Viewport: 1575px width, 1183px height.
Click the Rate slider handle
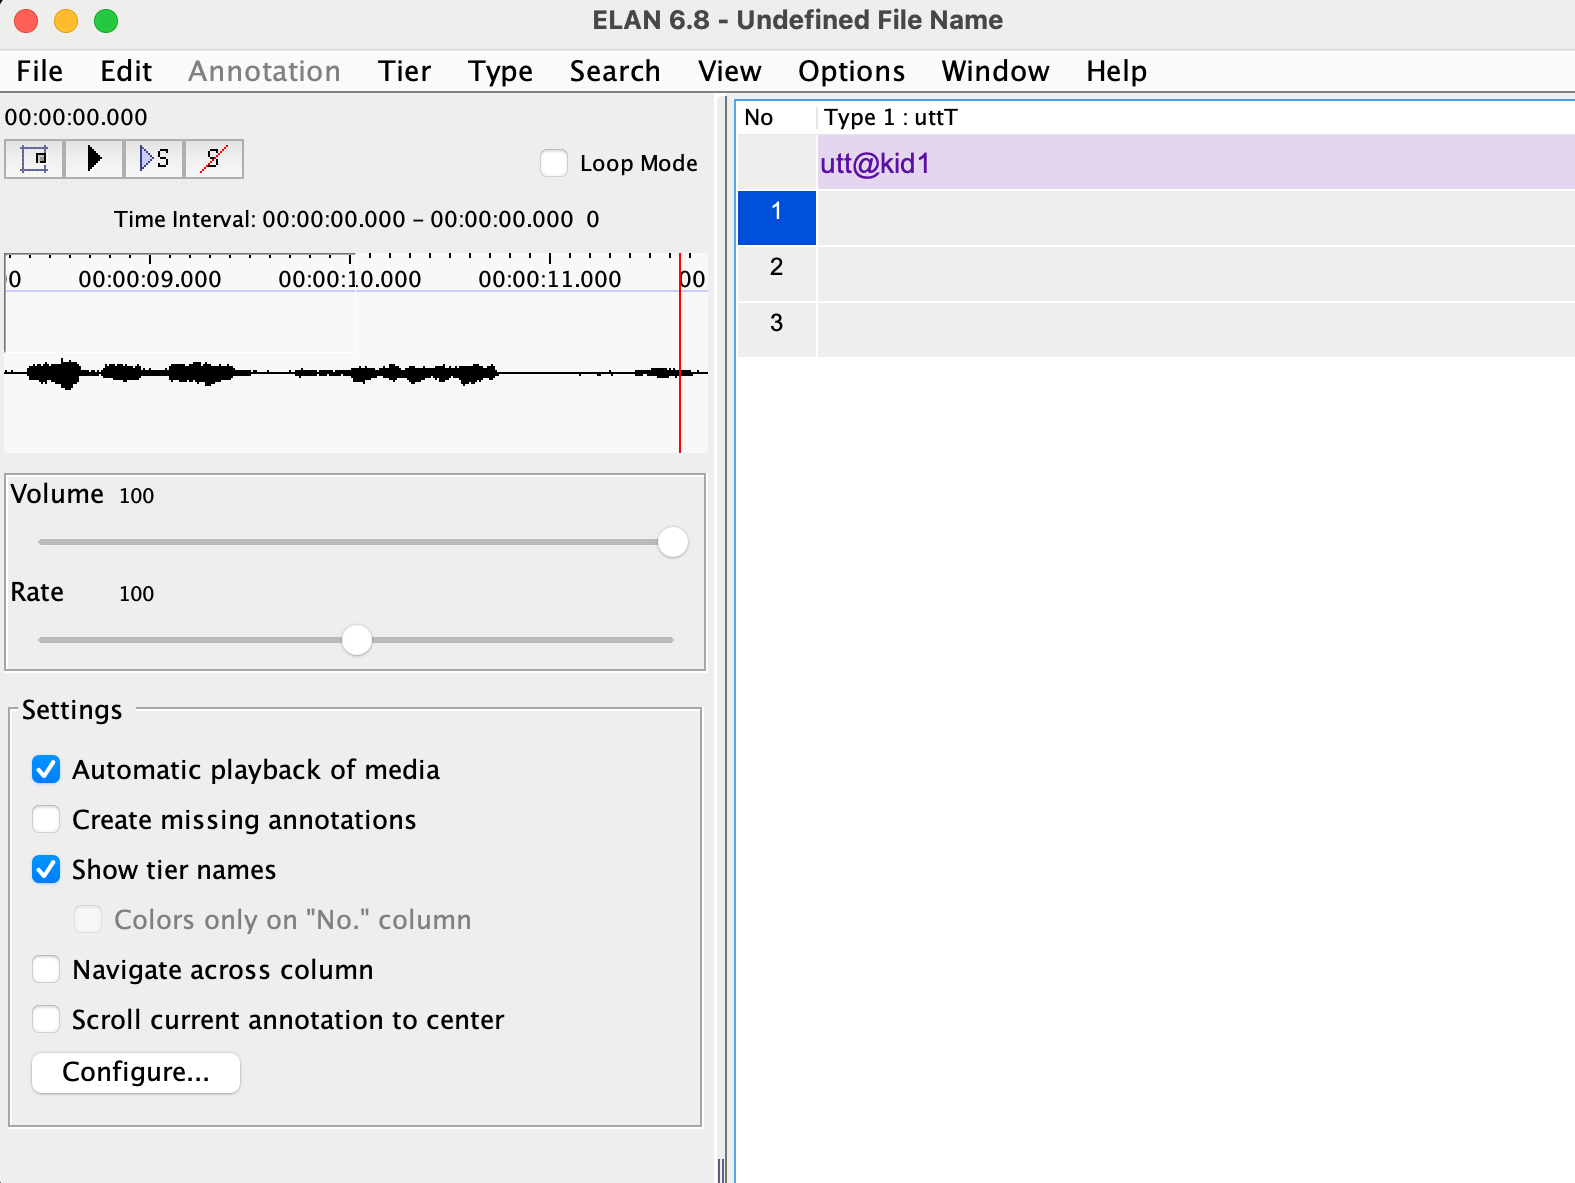click(x=357, y=640)
